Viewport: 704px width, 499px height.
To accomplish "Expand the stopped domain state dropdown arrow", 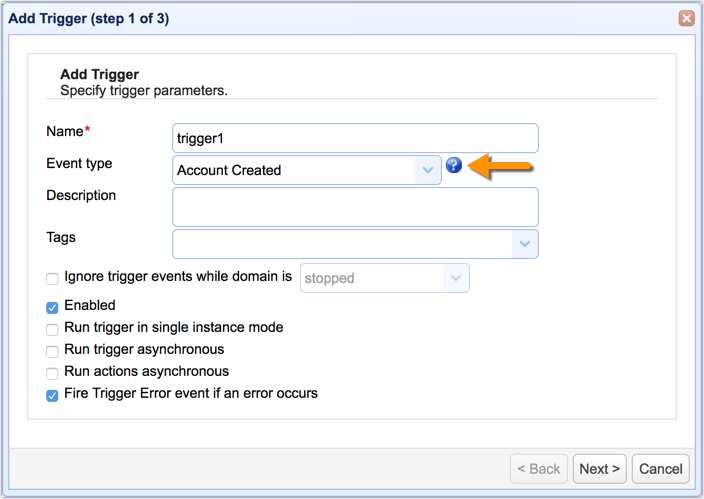I will pyautogui.click(x=456, y=278).
